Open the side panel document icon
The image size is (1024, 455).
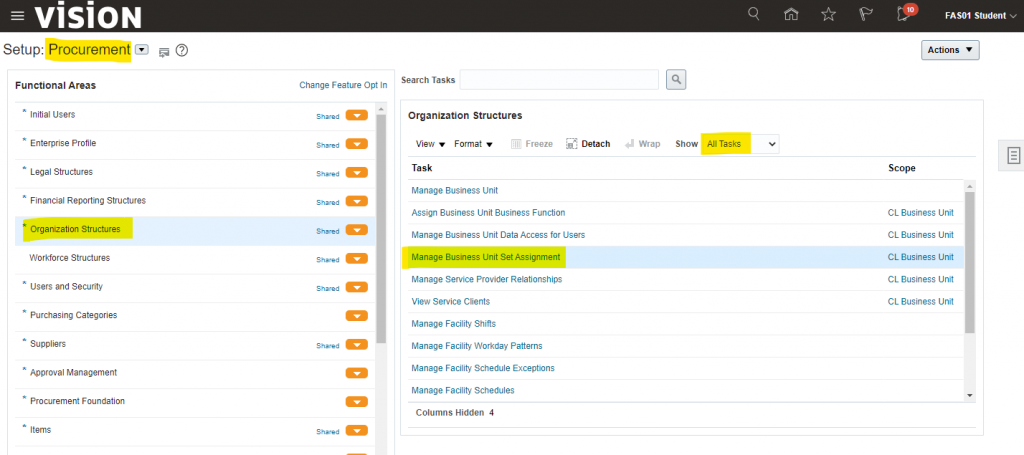(1013, 155)
